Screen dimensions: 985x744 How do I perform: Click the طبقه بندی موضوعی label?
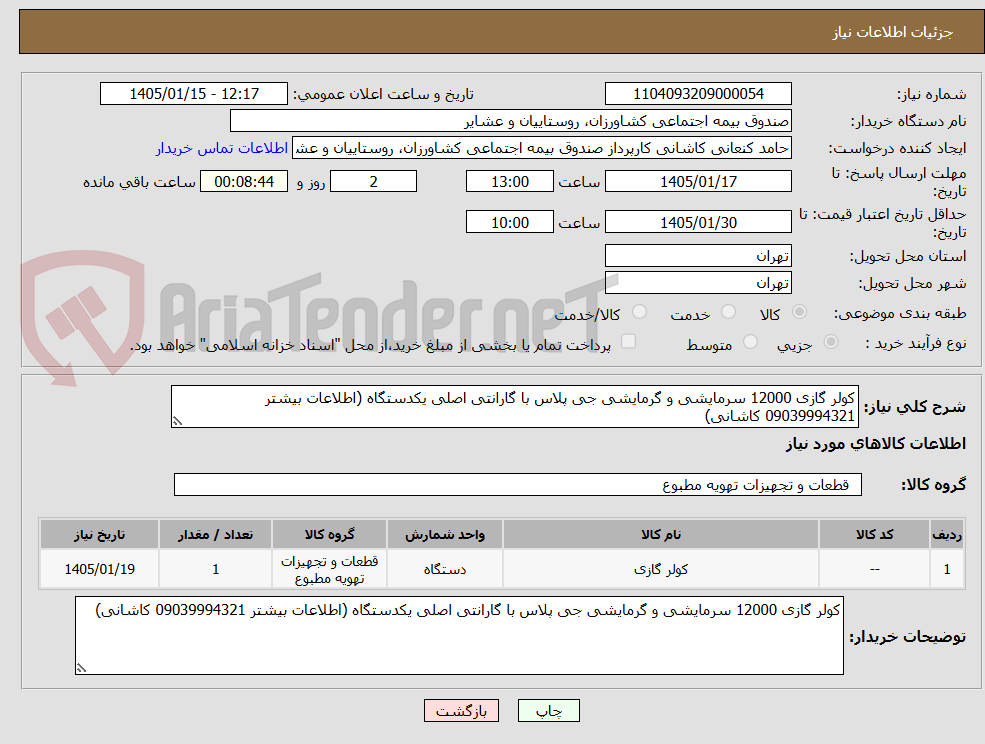(x=900, y=313)
